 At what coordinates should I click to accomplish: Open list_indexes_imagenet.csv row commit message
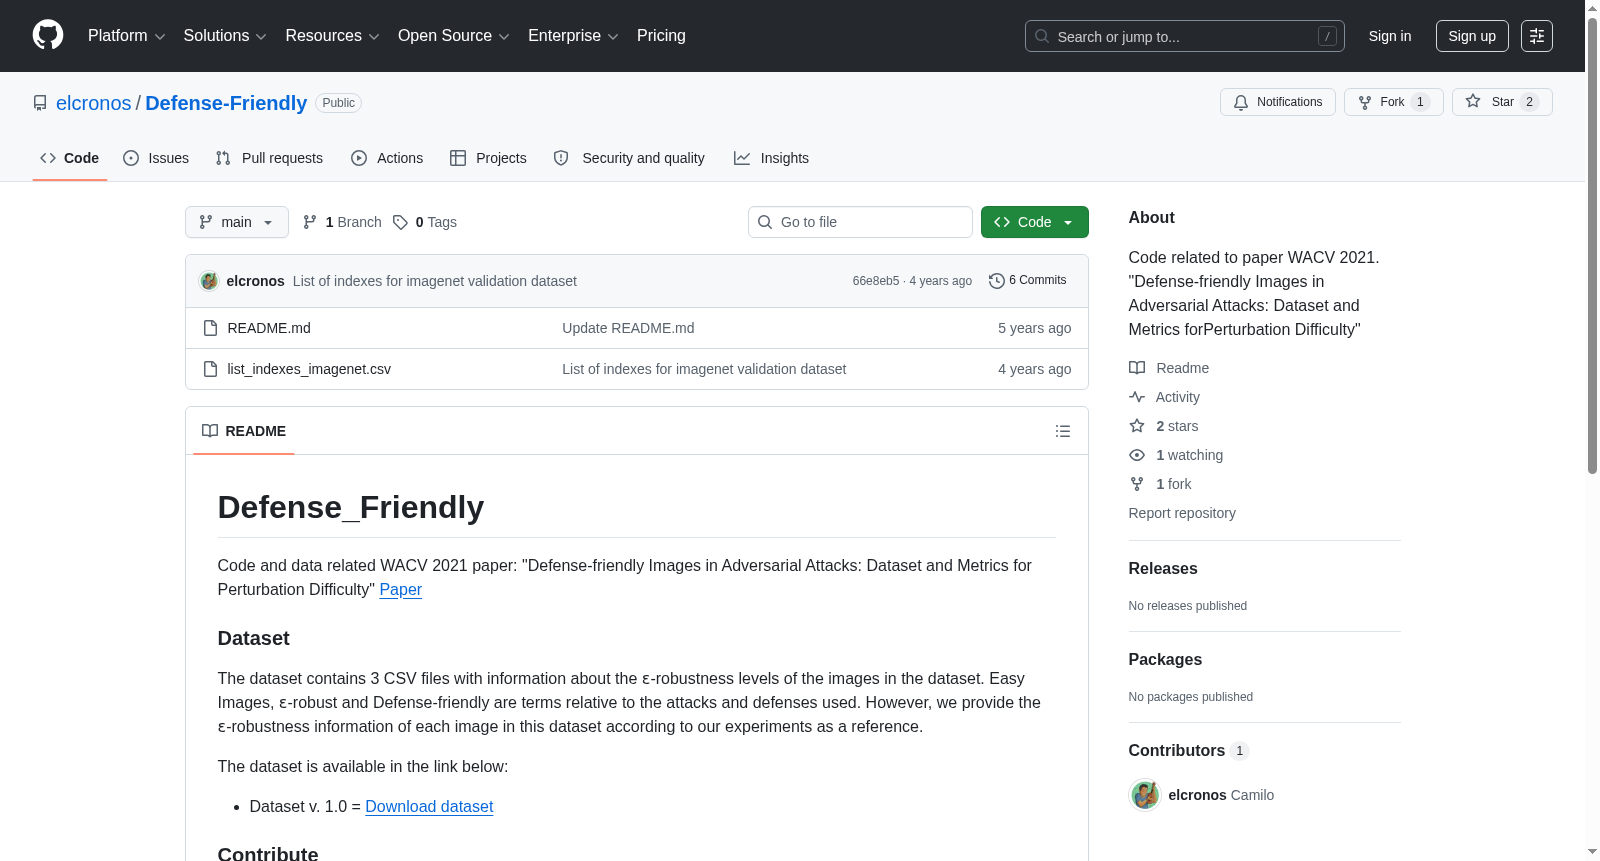(704, 369)
